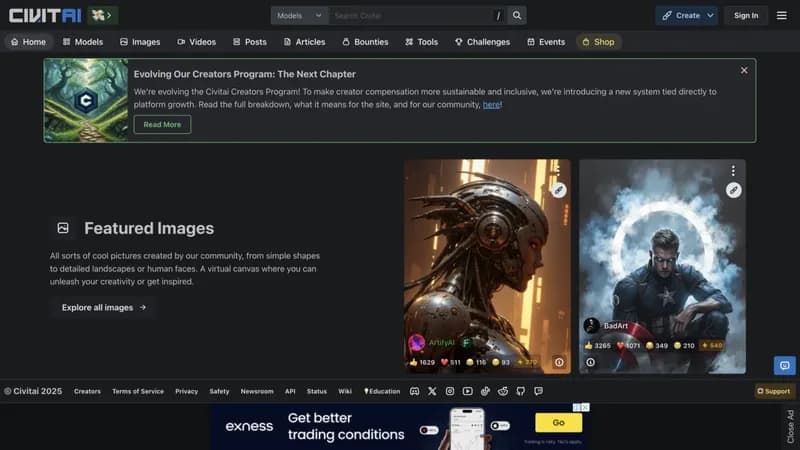Open the Articles tab

[304, 42]
